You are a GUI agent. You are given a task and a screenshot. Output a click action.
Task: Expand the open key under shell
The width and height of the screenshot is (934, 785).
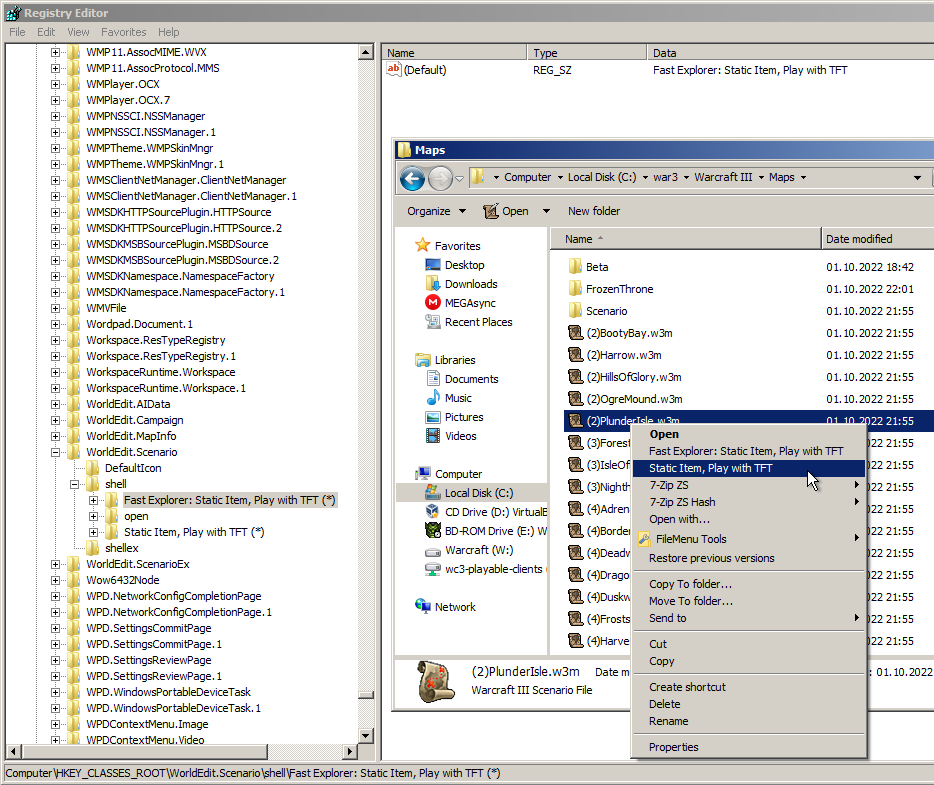pyautogui.click(x=94, y=516)
